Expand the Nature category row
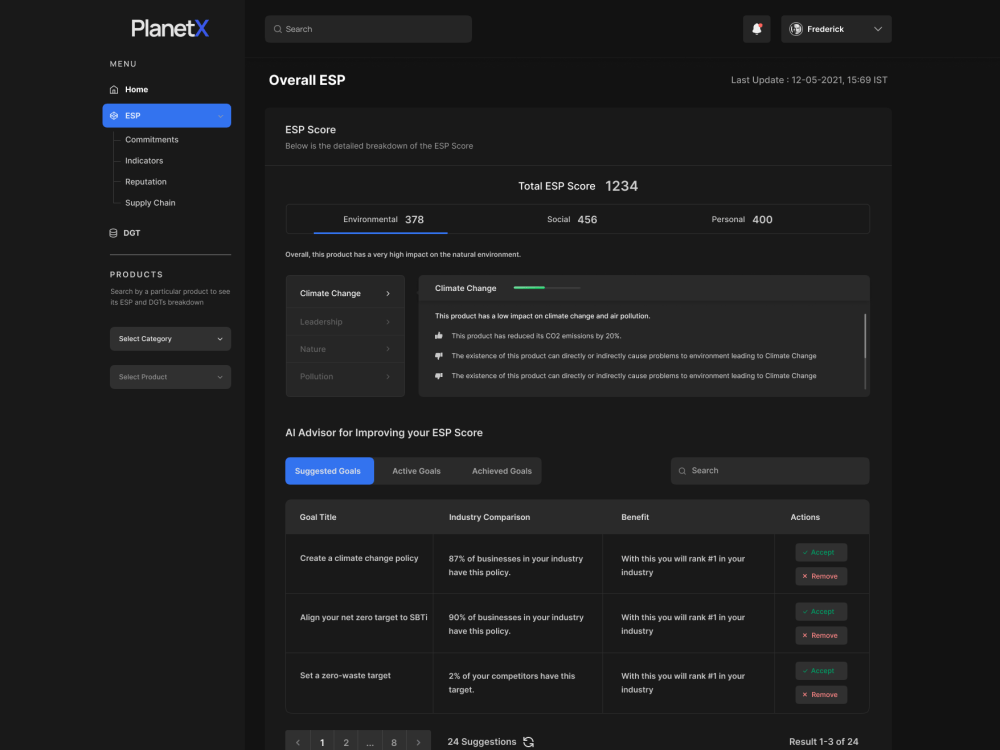 (345, 349)
